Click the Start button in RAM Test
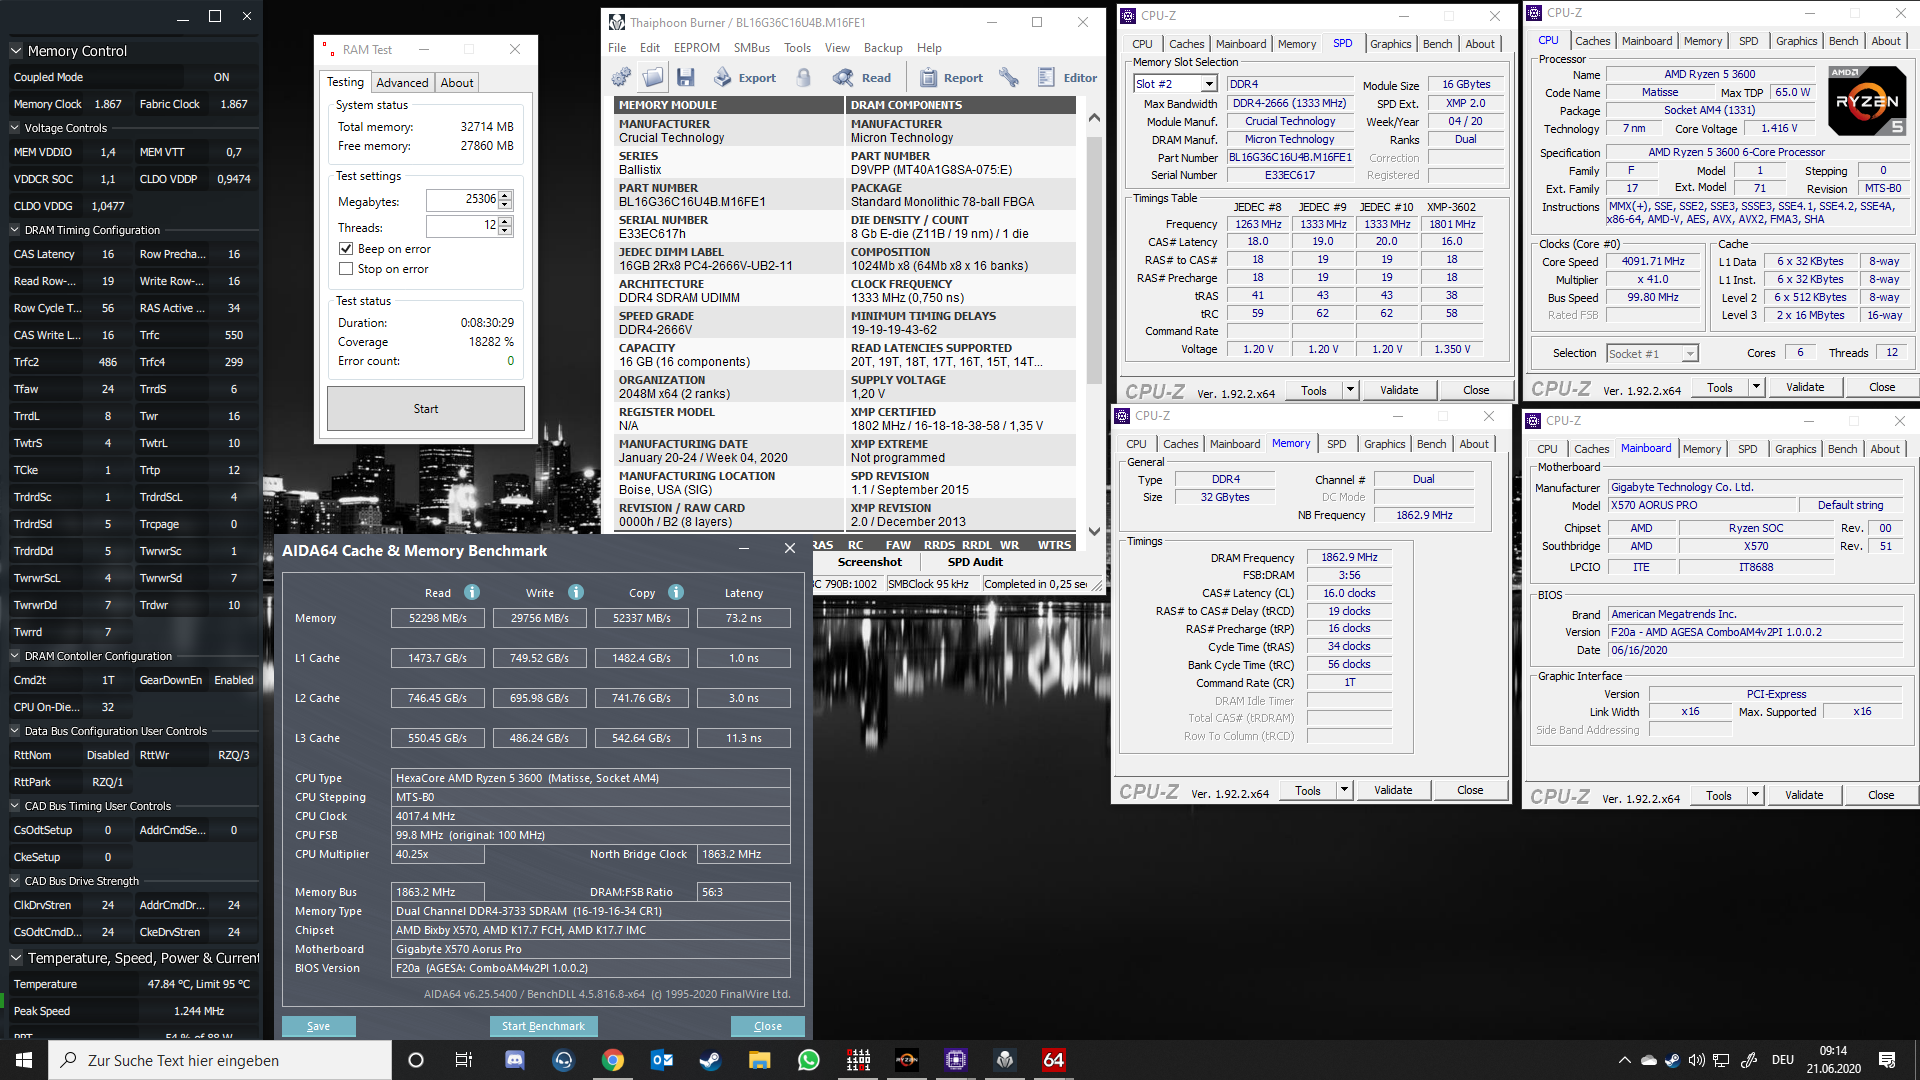1920x1080 pixels. point(426,409)
